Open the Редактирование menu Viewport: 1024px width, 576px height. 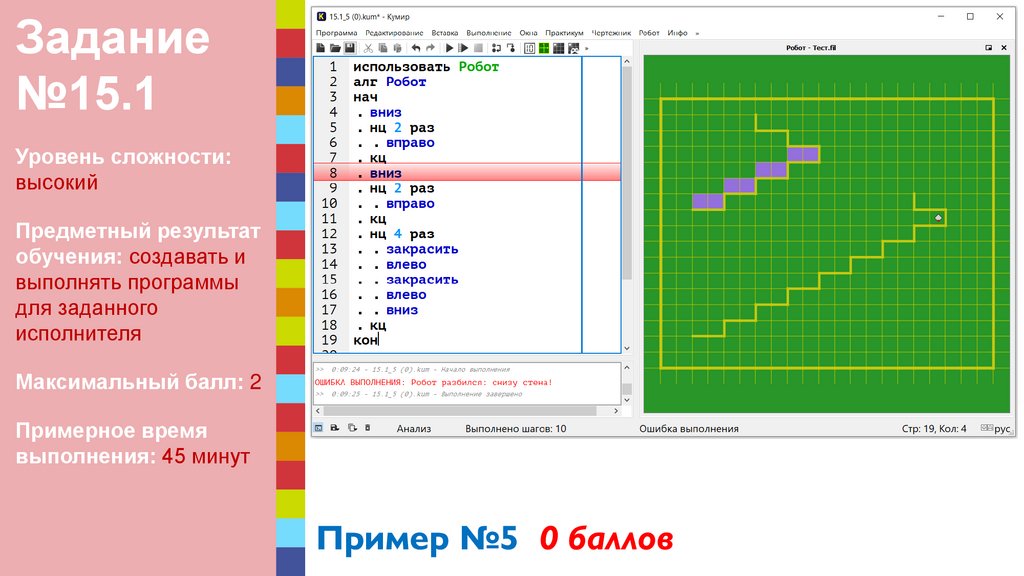pos(394,33)
